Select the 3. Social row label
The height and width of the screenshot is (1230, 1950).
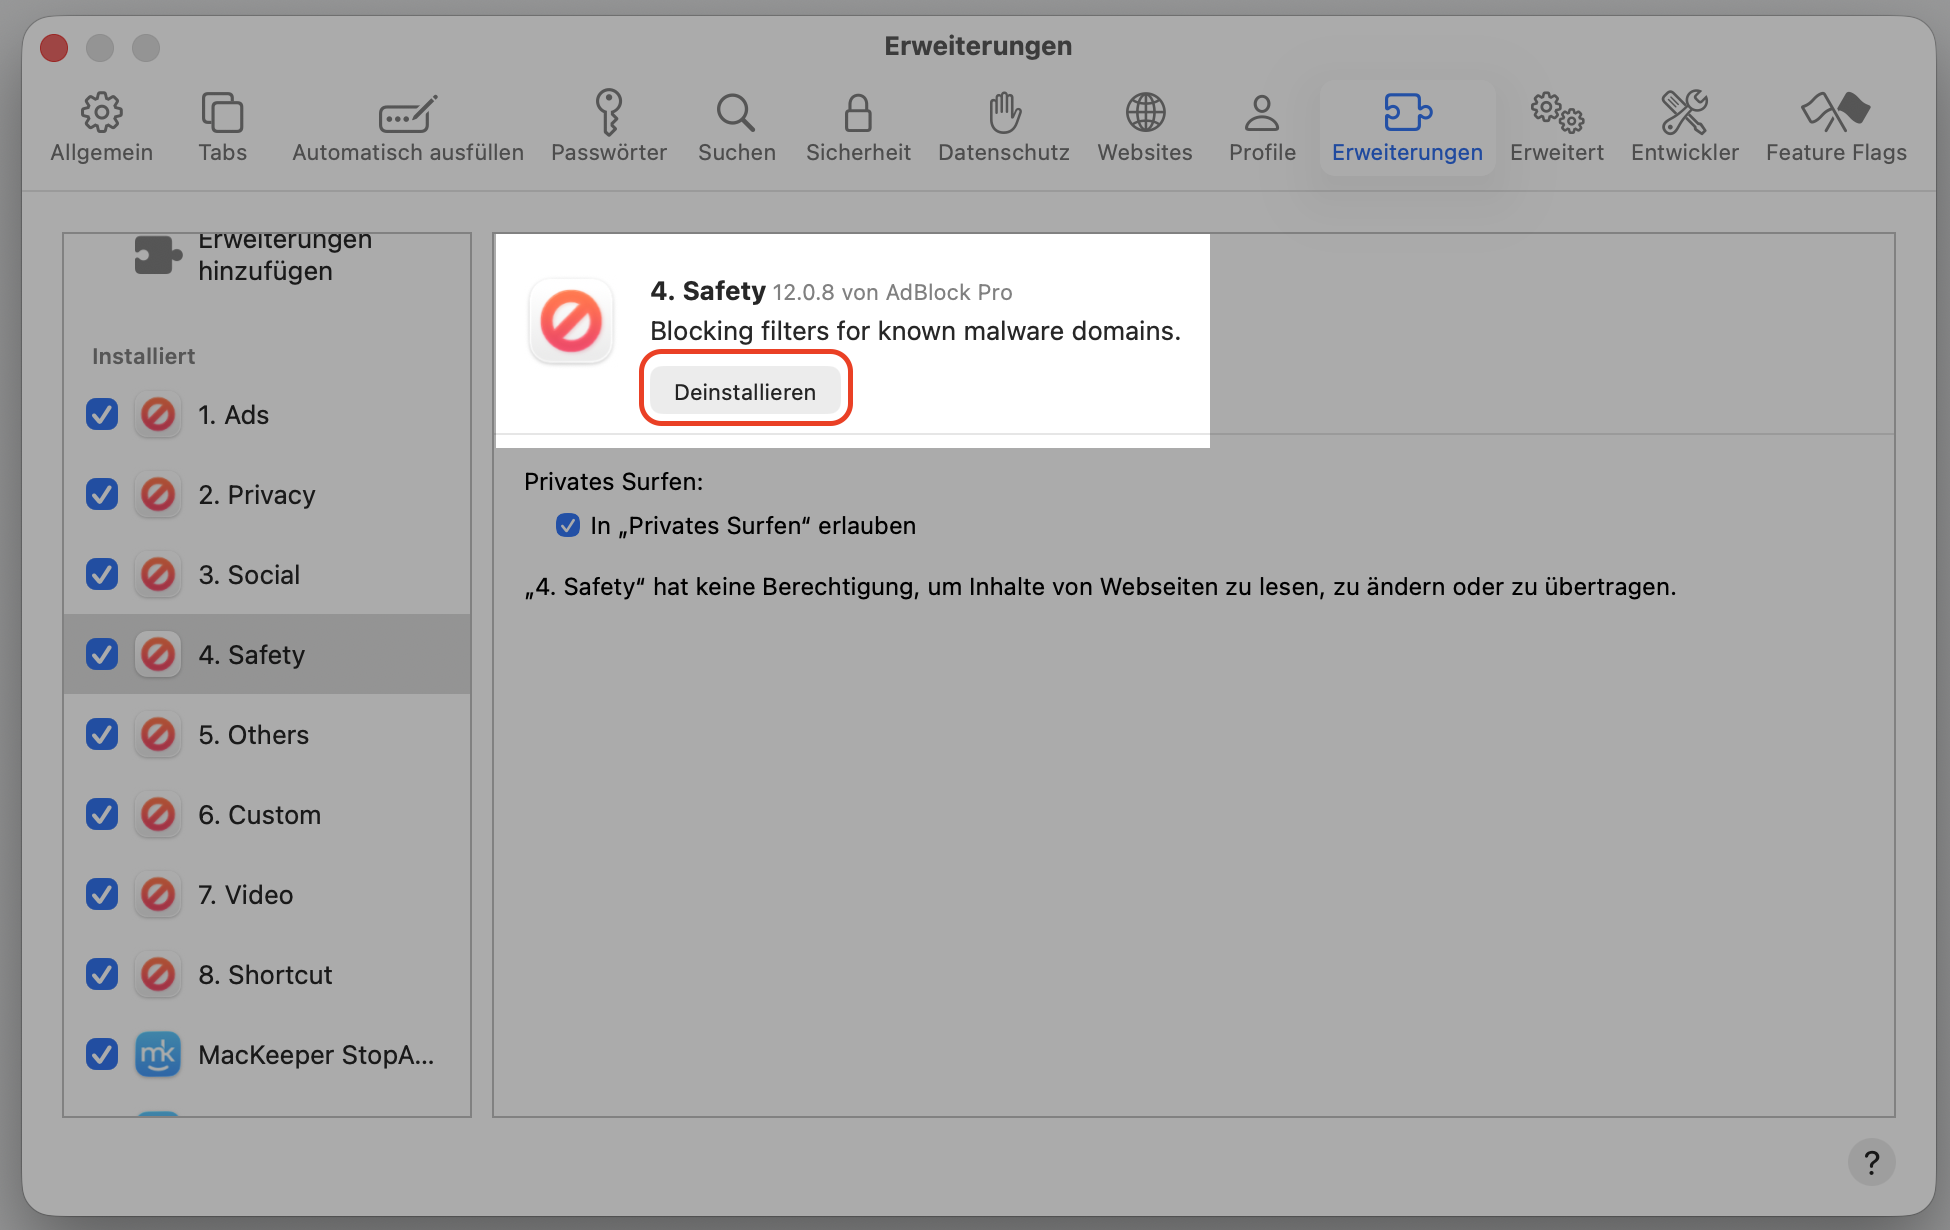click(249, 575)
